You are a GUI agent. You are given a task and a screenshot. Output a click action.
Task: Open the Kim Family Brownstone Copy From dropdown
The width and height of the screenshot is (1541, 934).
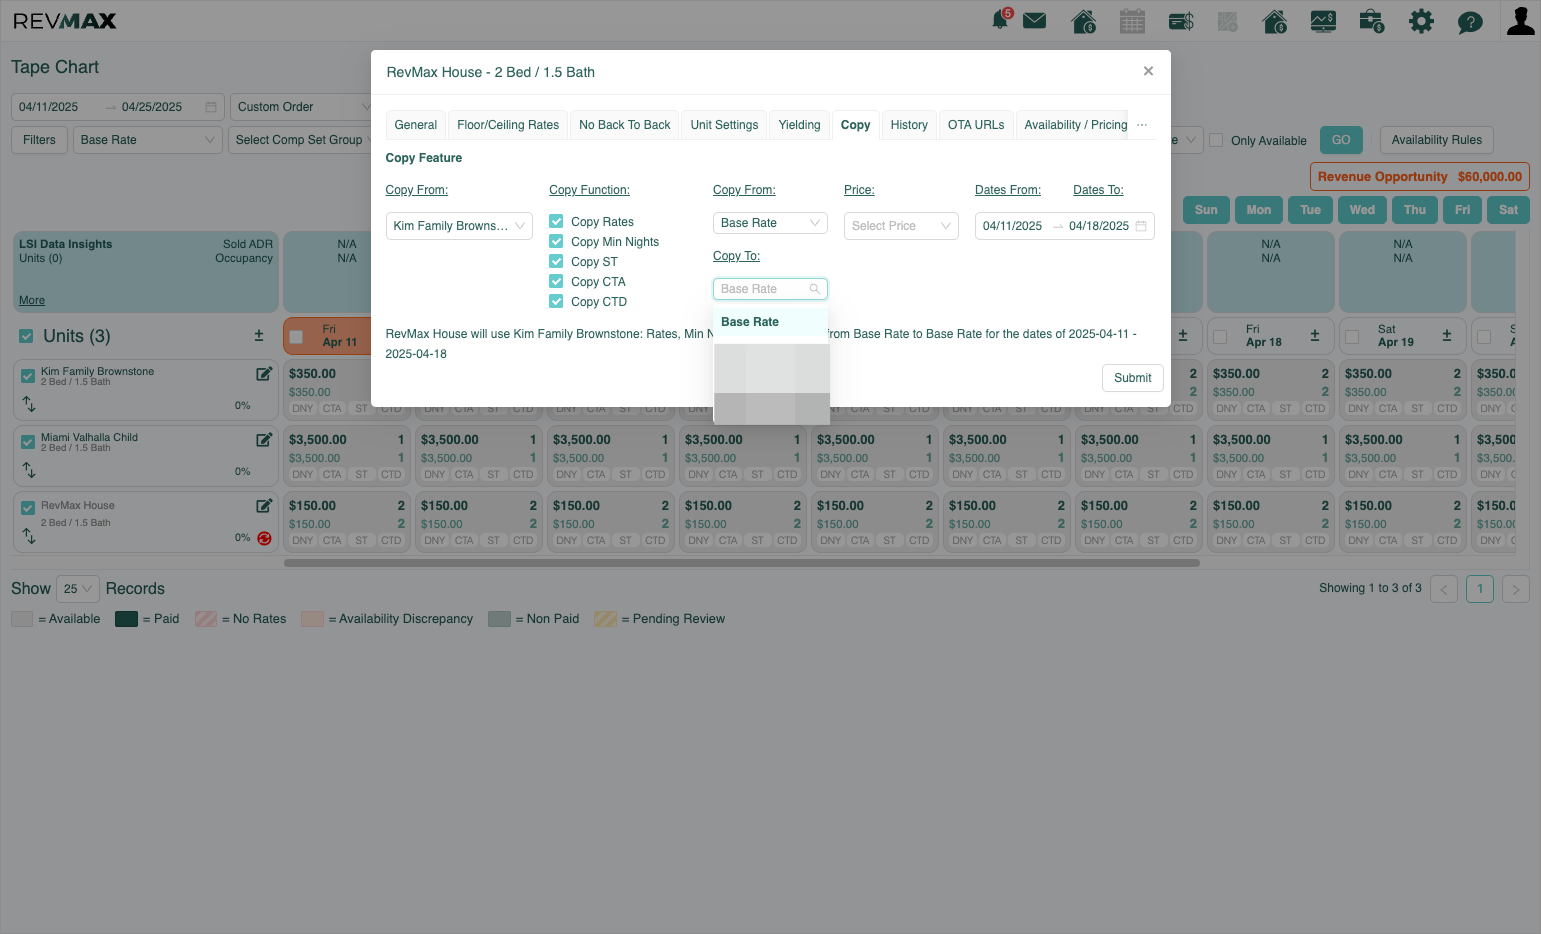click(x=459, y=226)
